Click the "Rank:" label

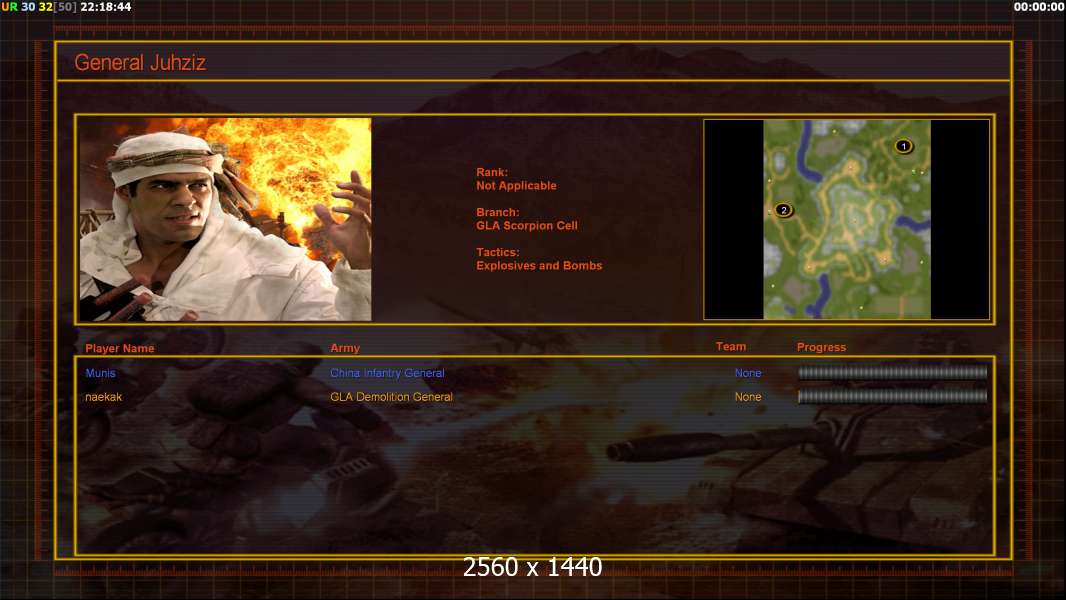pos(492,173)
